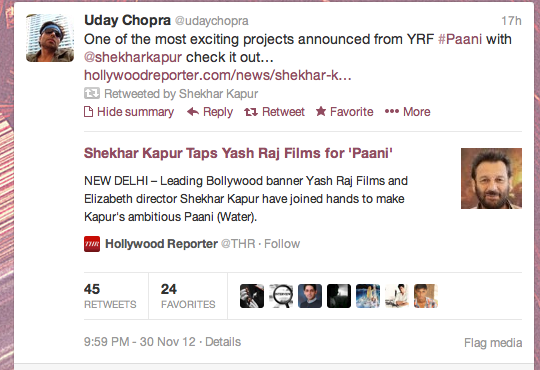540x370 pixels.
Task: Open the 'Shekhar Kapur Taps Yash Raj Films' headline
Action: pyautogui.click(x=238, y=153)
